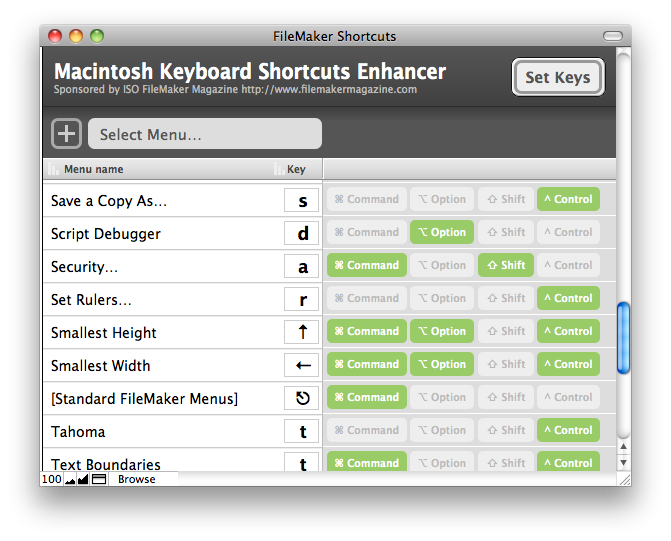Toggle the status area icon in the status bar
Viewport: 671px width, 541px height.
99,480
